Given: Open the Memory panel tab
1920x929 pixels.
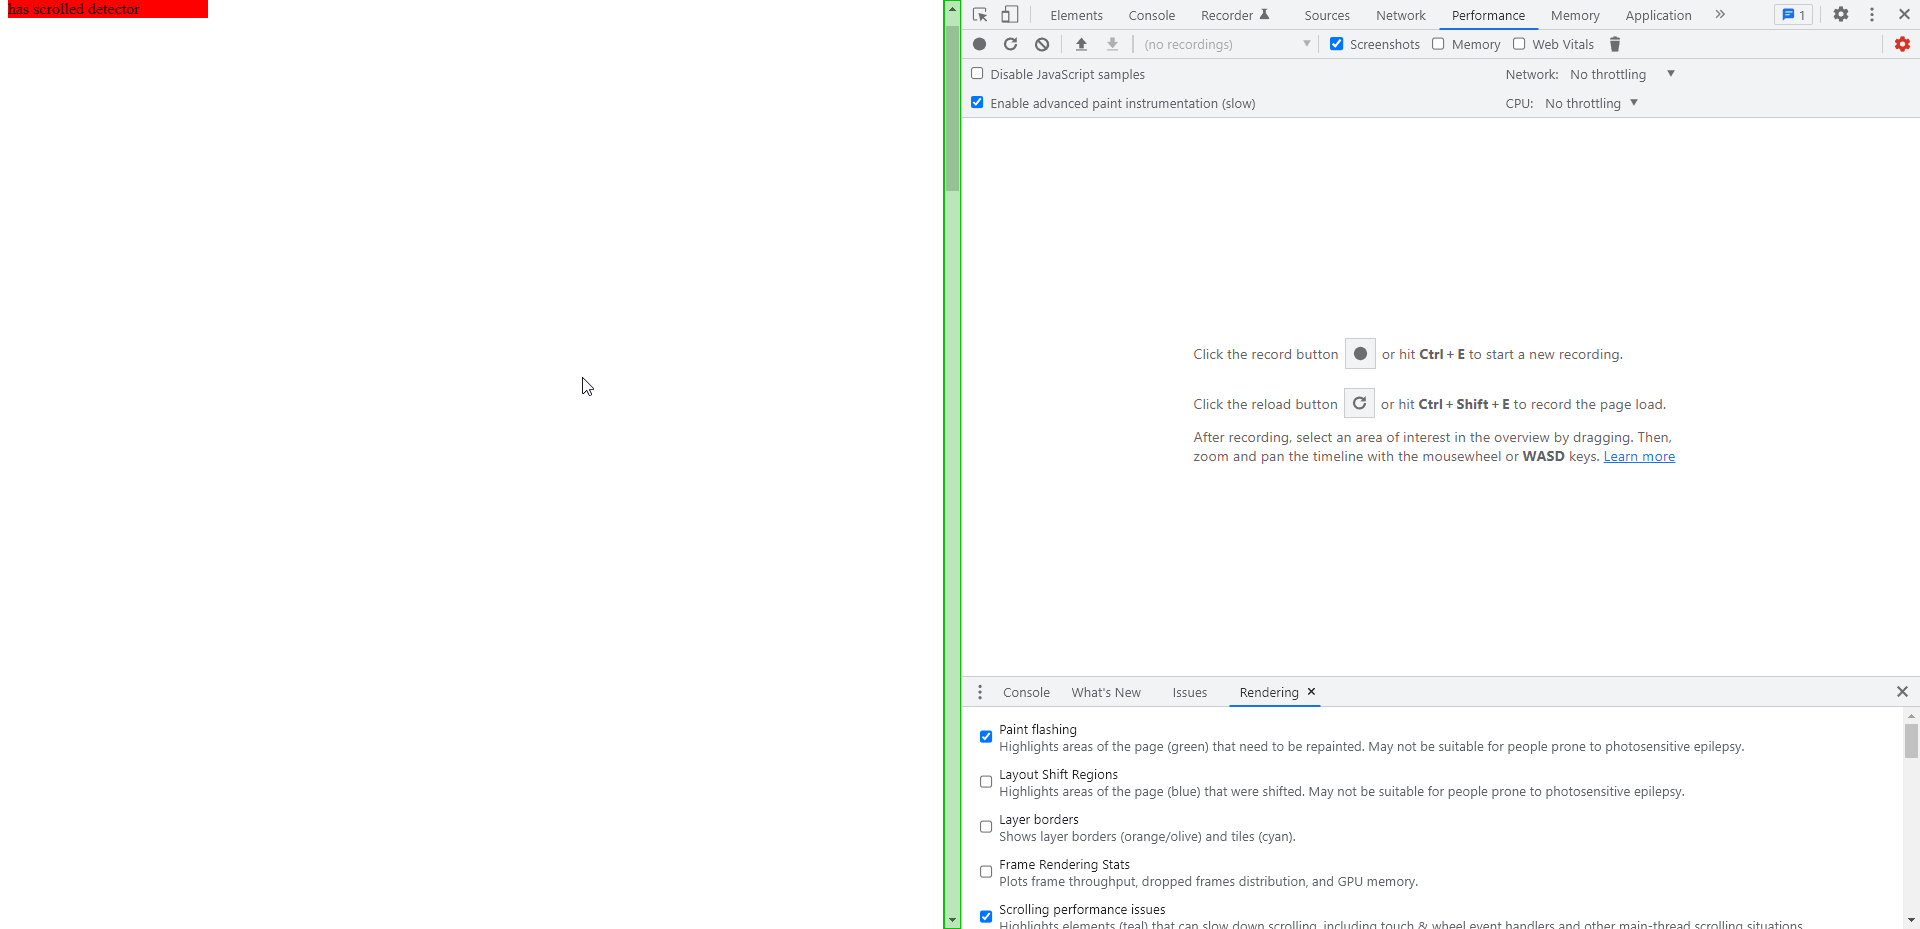Looking at the screenshot, I should (x=1575, y=15).
